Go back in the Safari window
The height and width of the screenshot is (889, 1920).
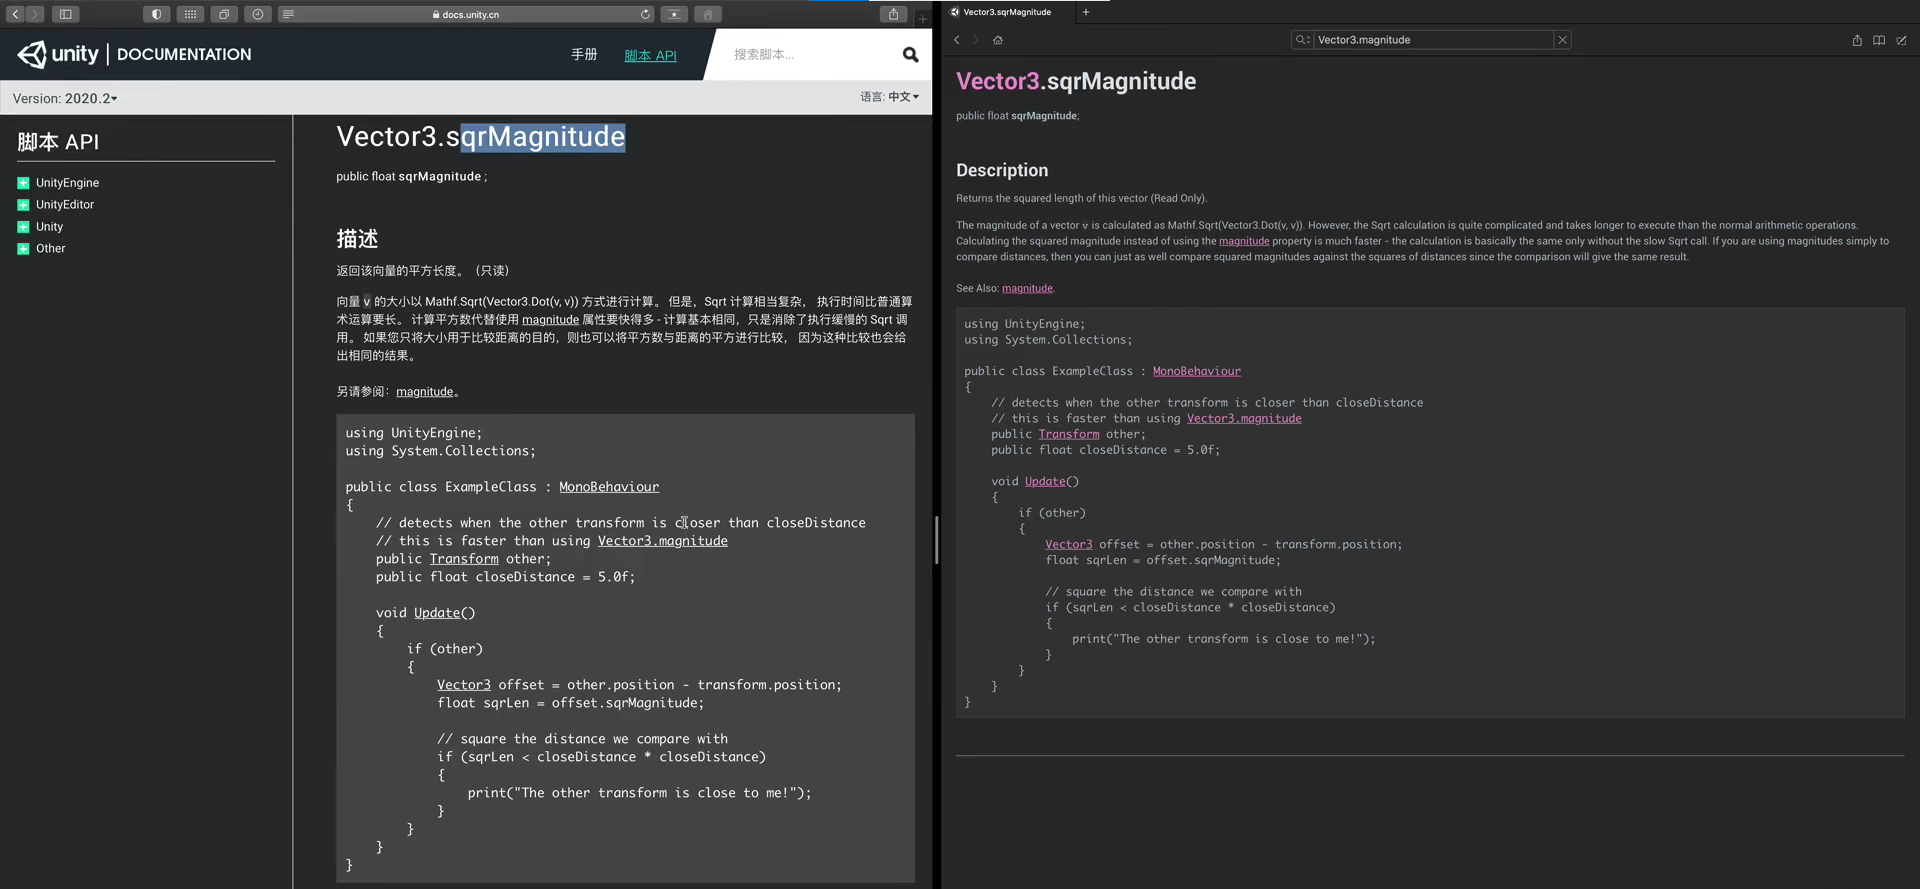click(15, 14)
